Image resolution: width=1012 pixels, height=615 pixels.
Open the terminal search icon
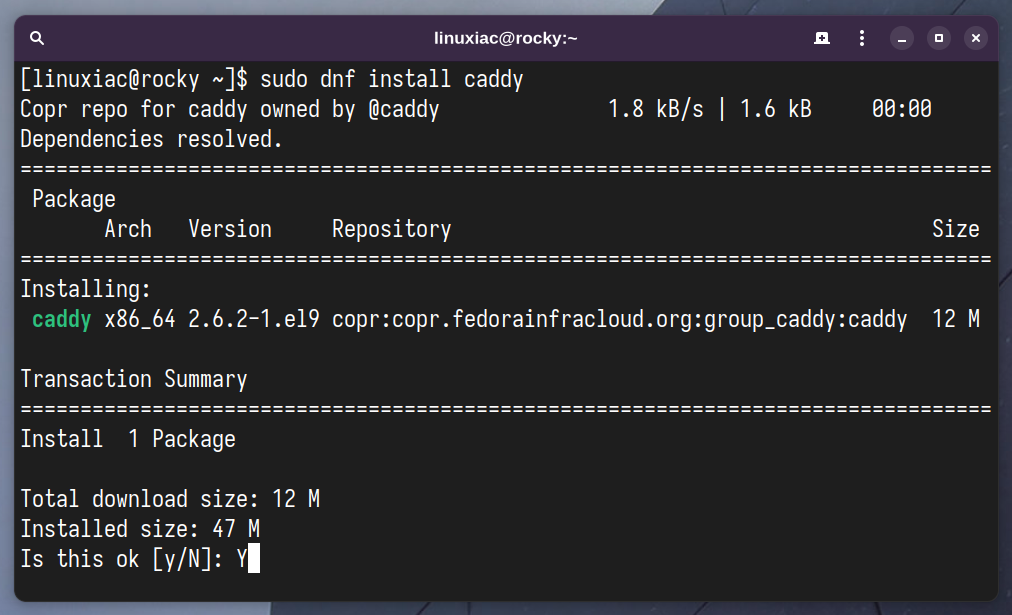pos(37,38)
